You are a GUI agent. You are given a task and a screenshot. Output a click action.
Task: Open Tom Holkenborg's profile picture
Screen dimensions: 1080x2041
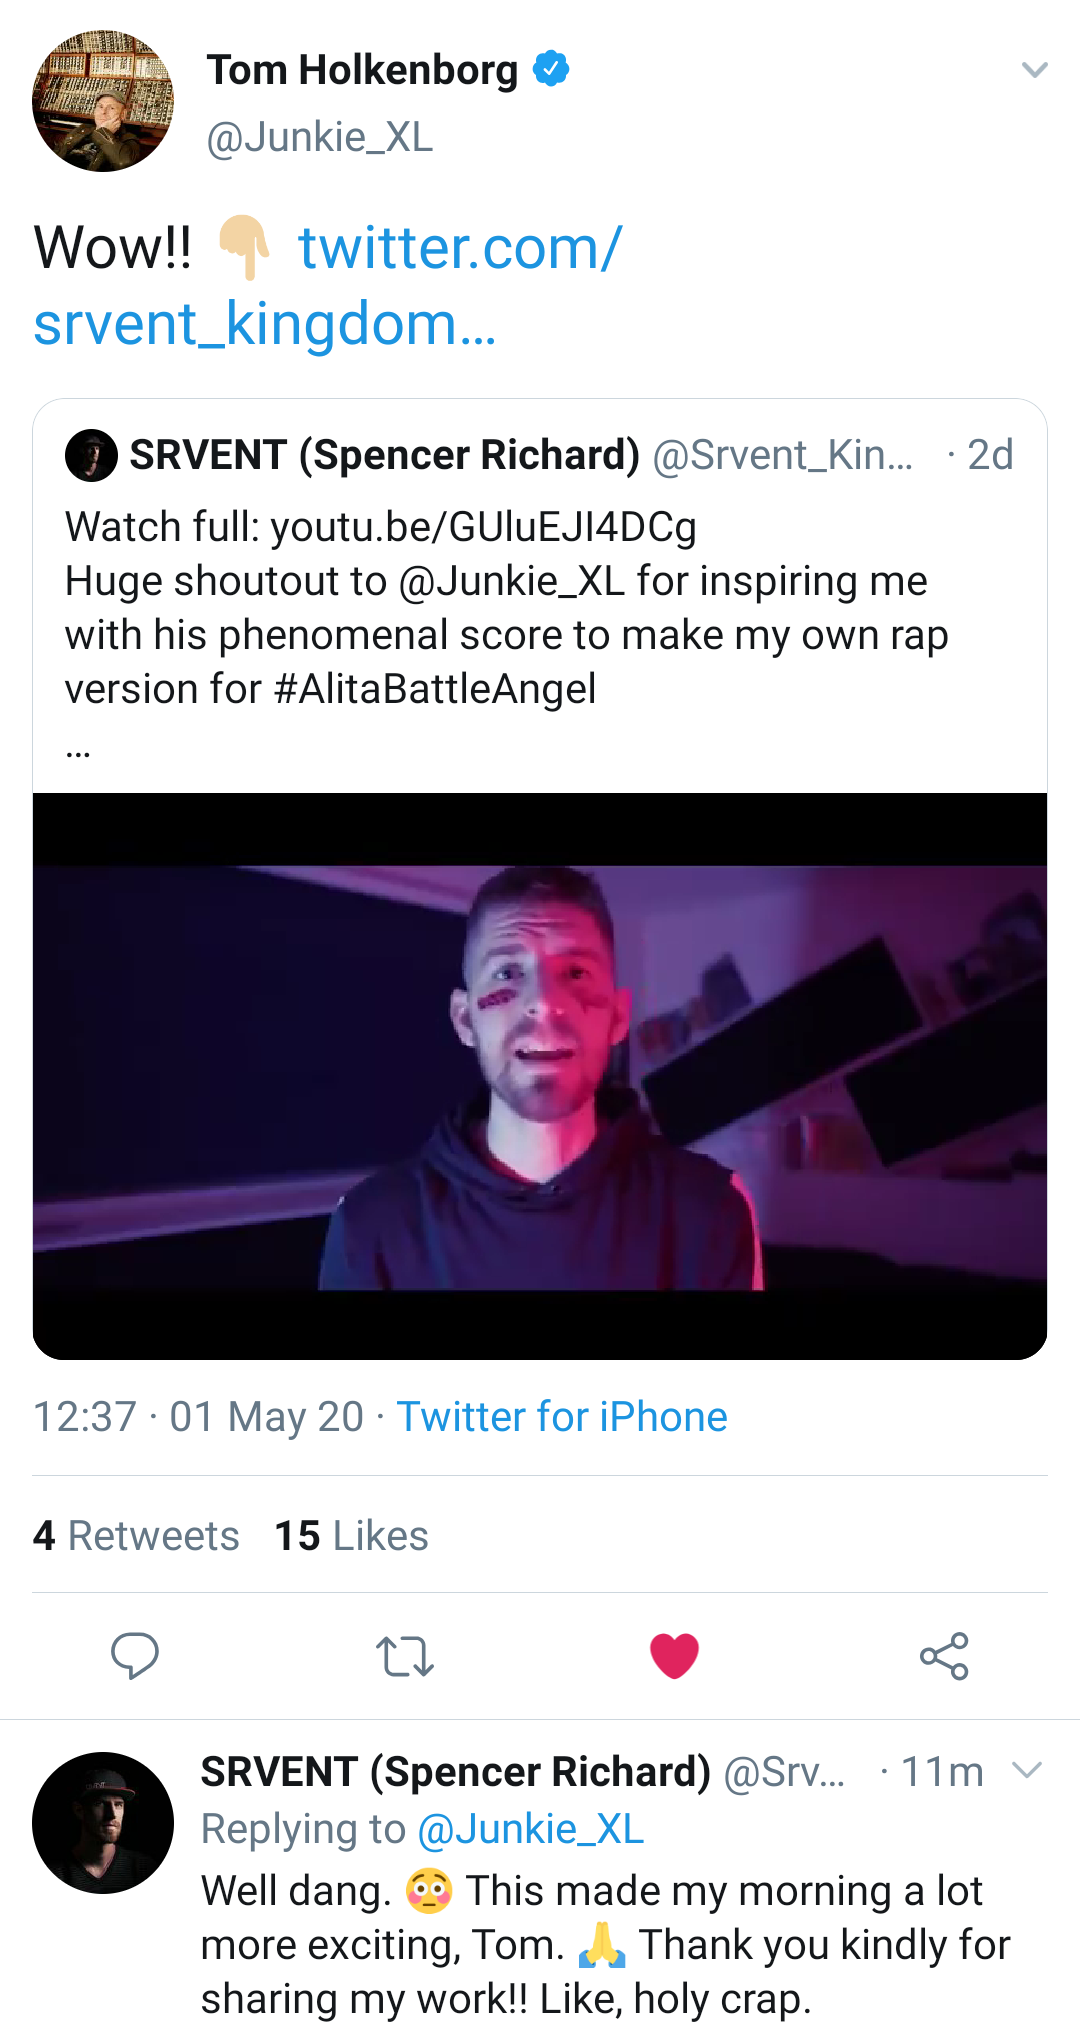click(x=103, y=101)
